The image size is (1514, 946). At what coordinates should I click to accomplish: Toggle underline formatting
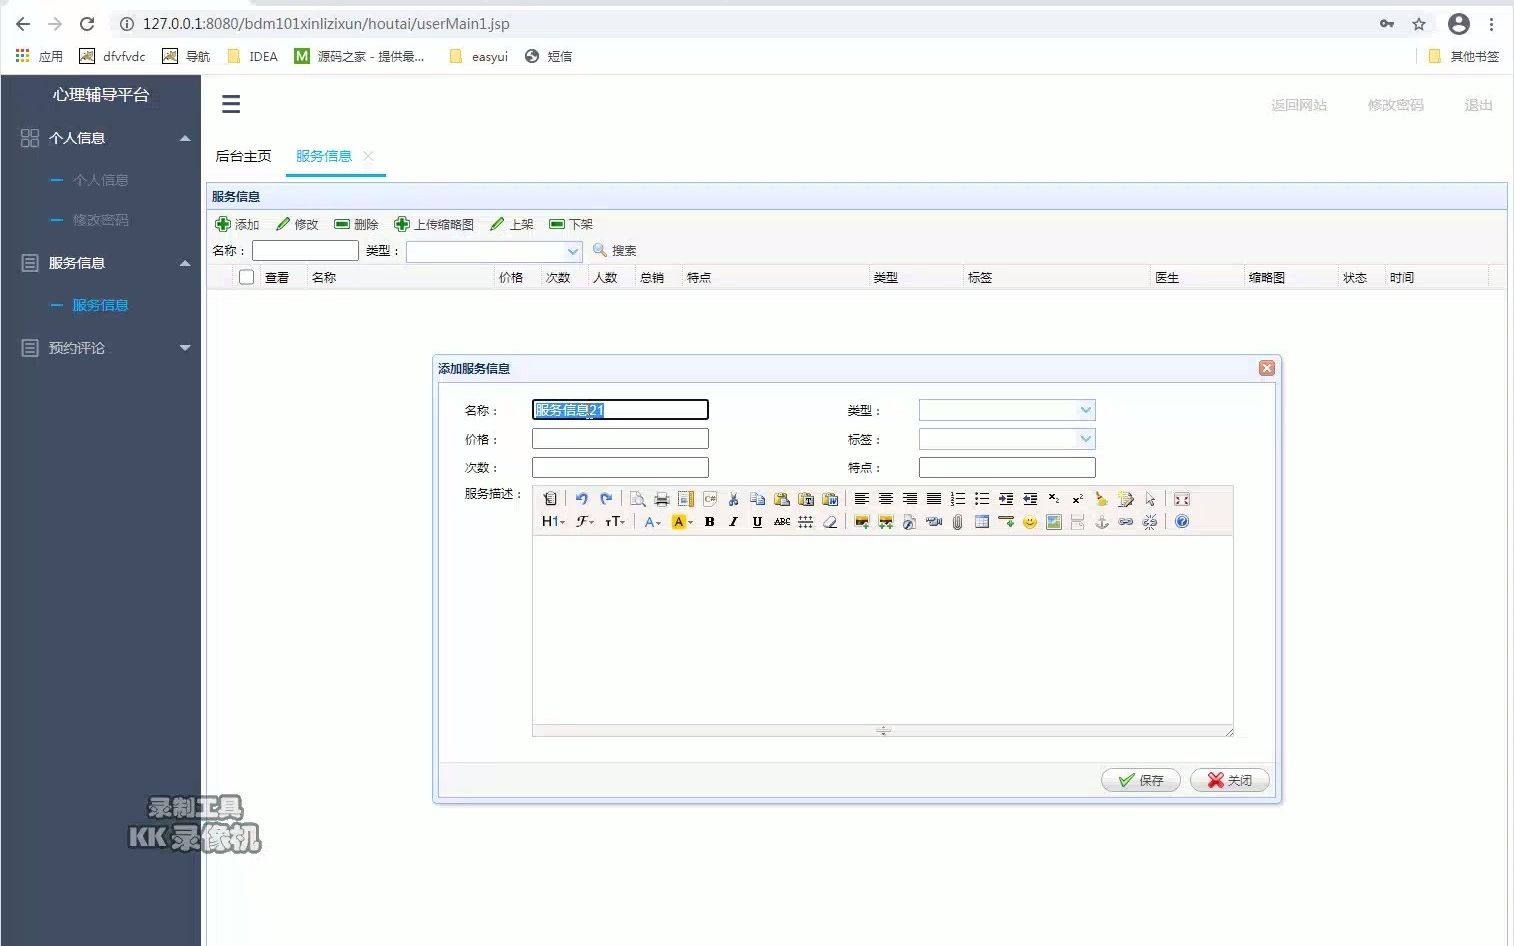(758, 522)
